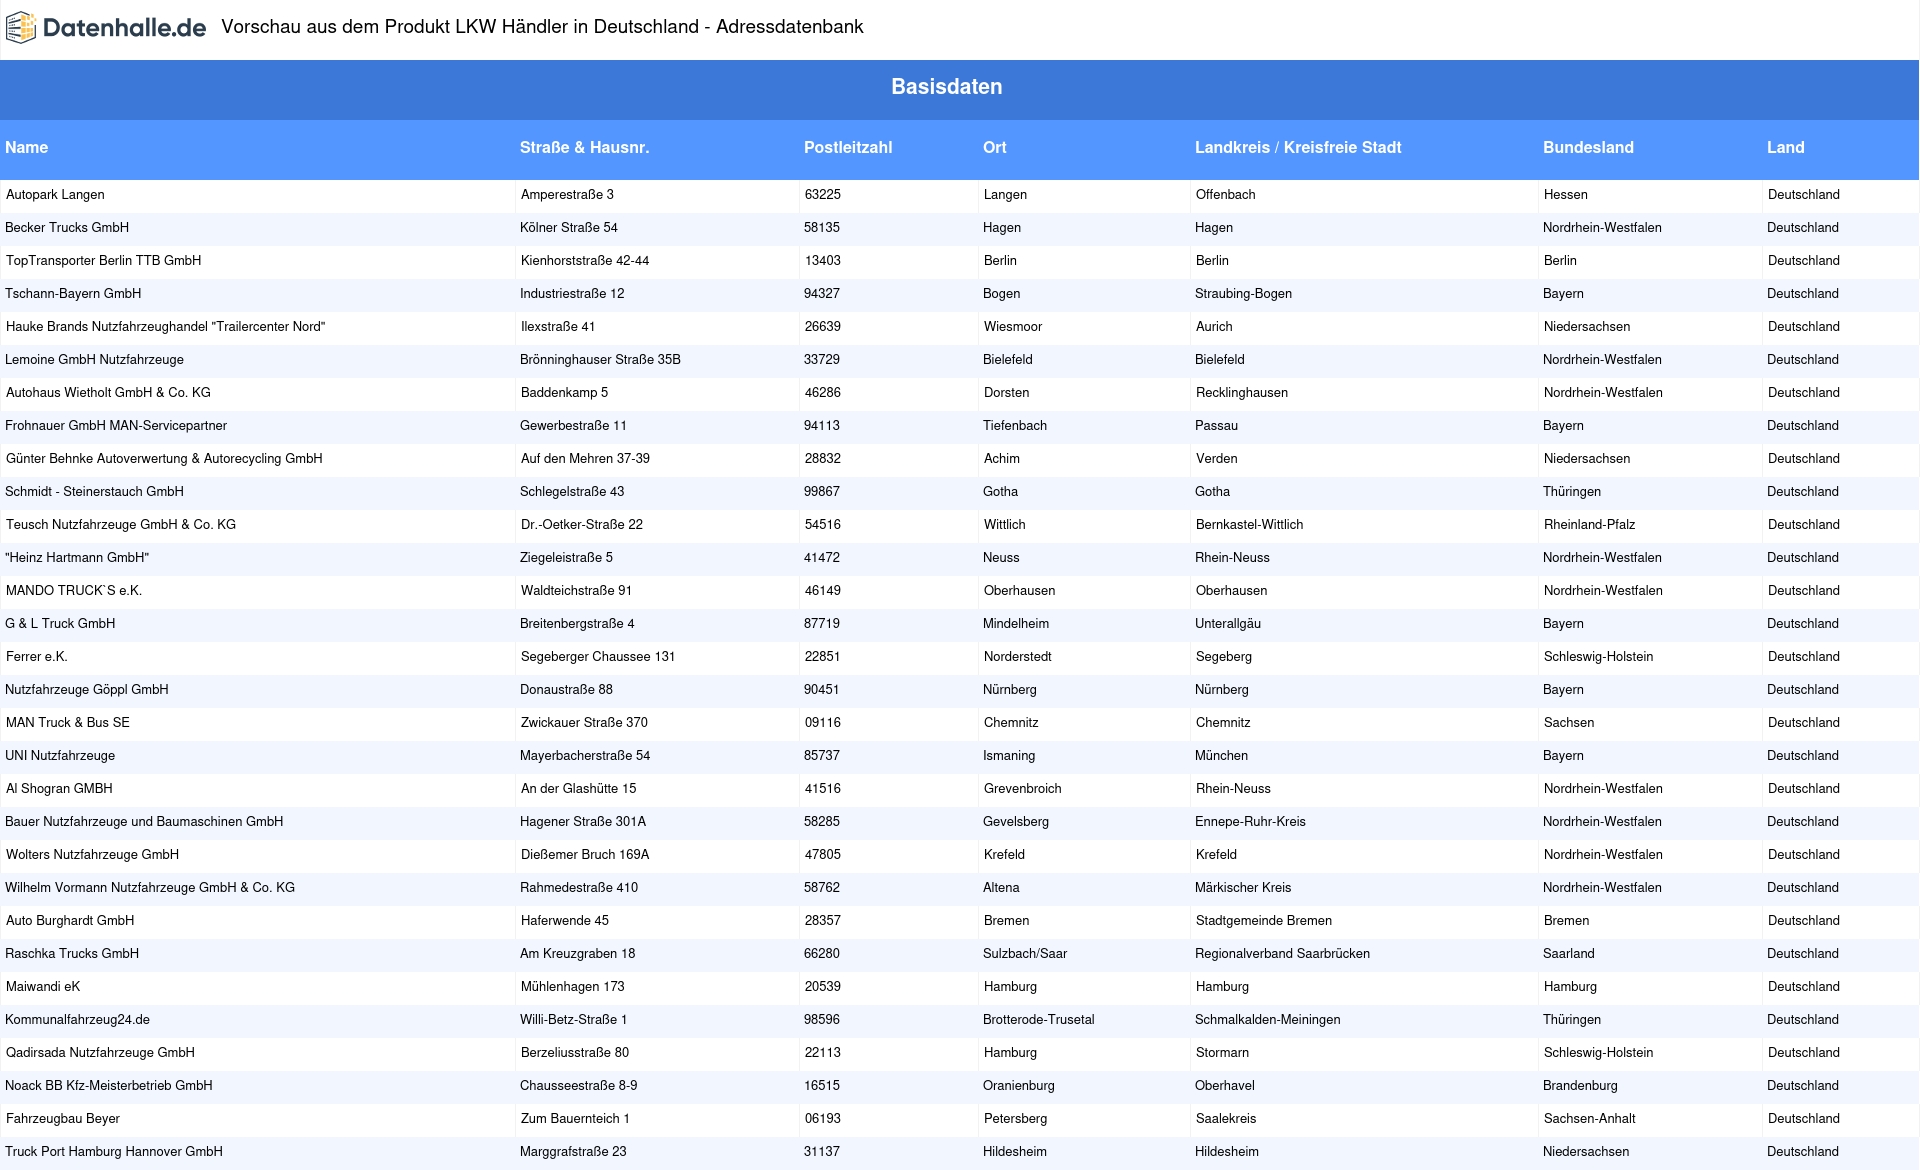Click Lemoine GmbH Nutzfahrzeuge

coord(94,360)
